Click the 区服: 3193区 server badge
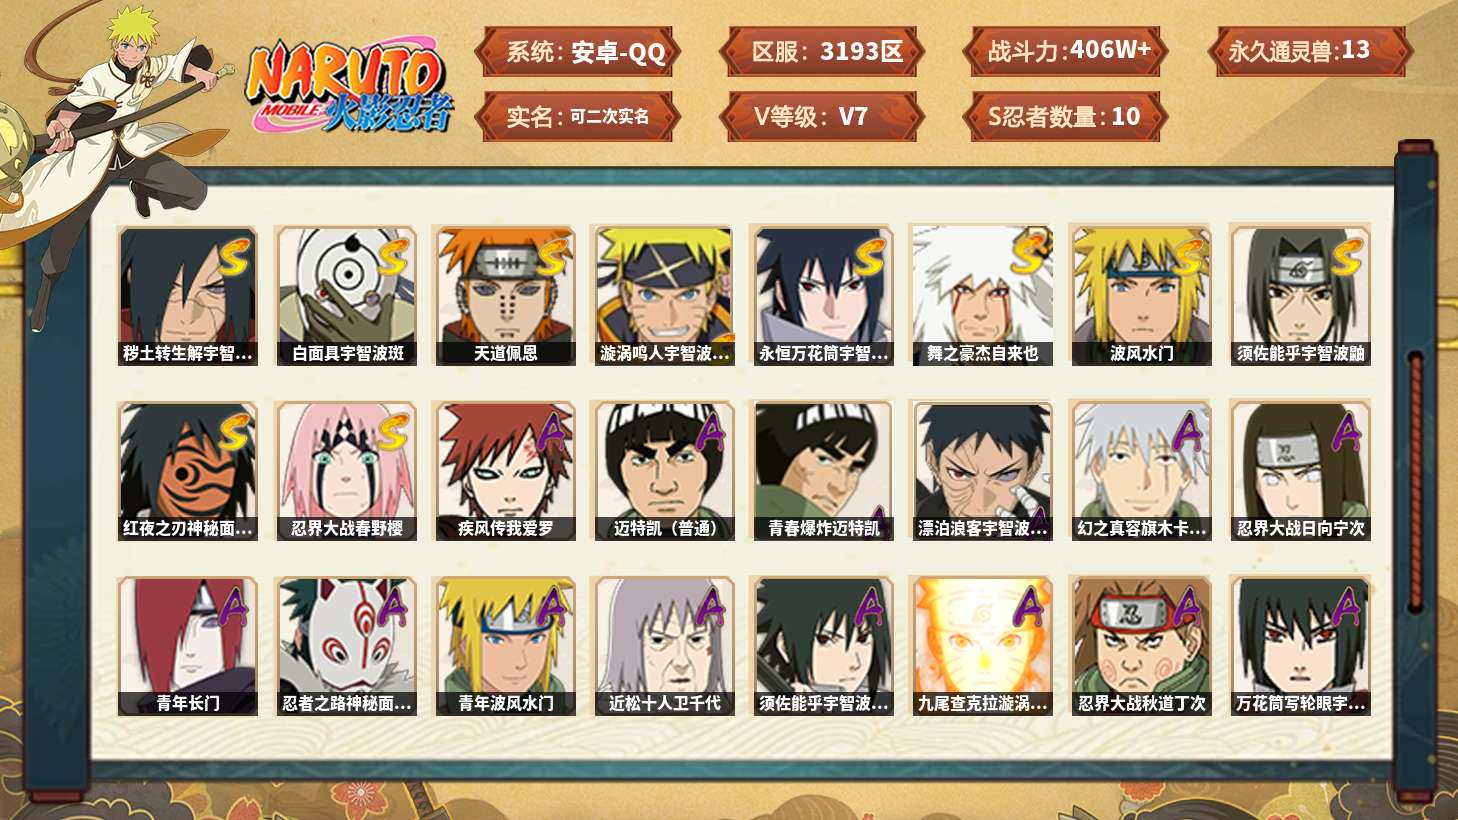Viewport: 1458px width, 820px height. [x=822, y=52]
